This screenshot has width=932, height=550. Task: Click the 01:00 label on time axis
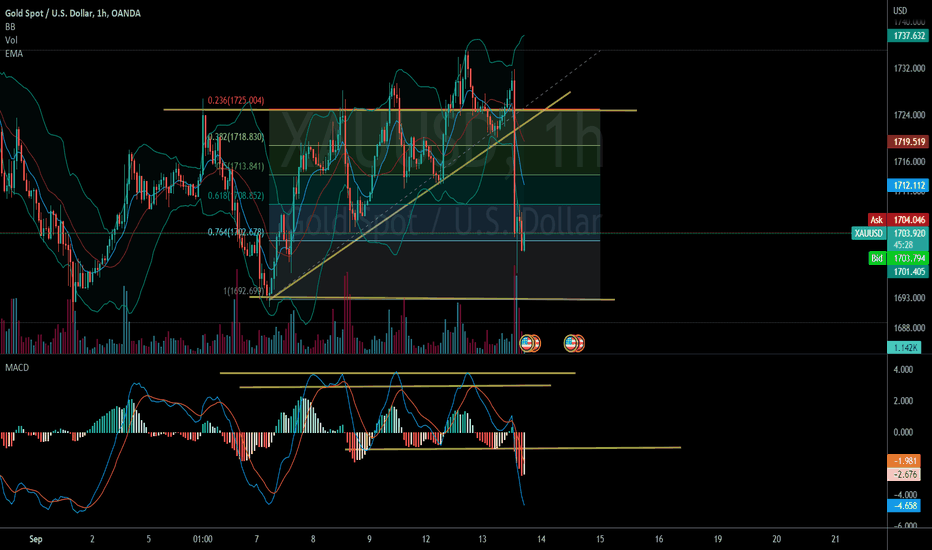point(203,539)
